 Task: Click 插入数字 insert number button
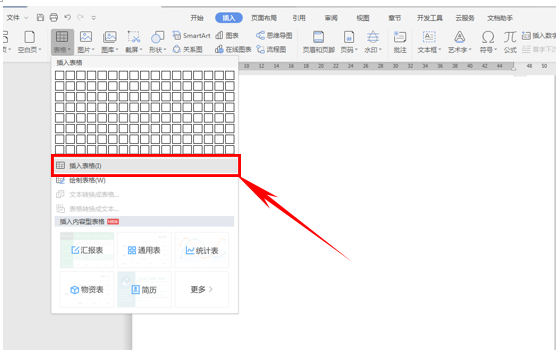[539, 35]
